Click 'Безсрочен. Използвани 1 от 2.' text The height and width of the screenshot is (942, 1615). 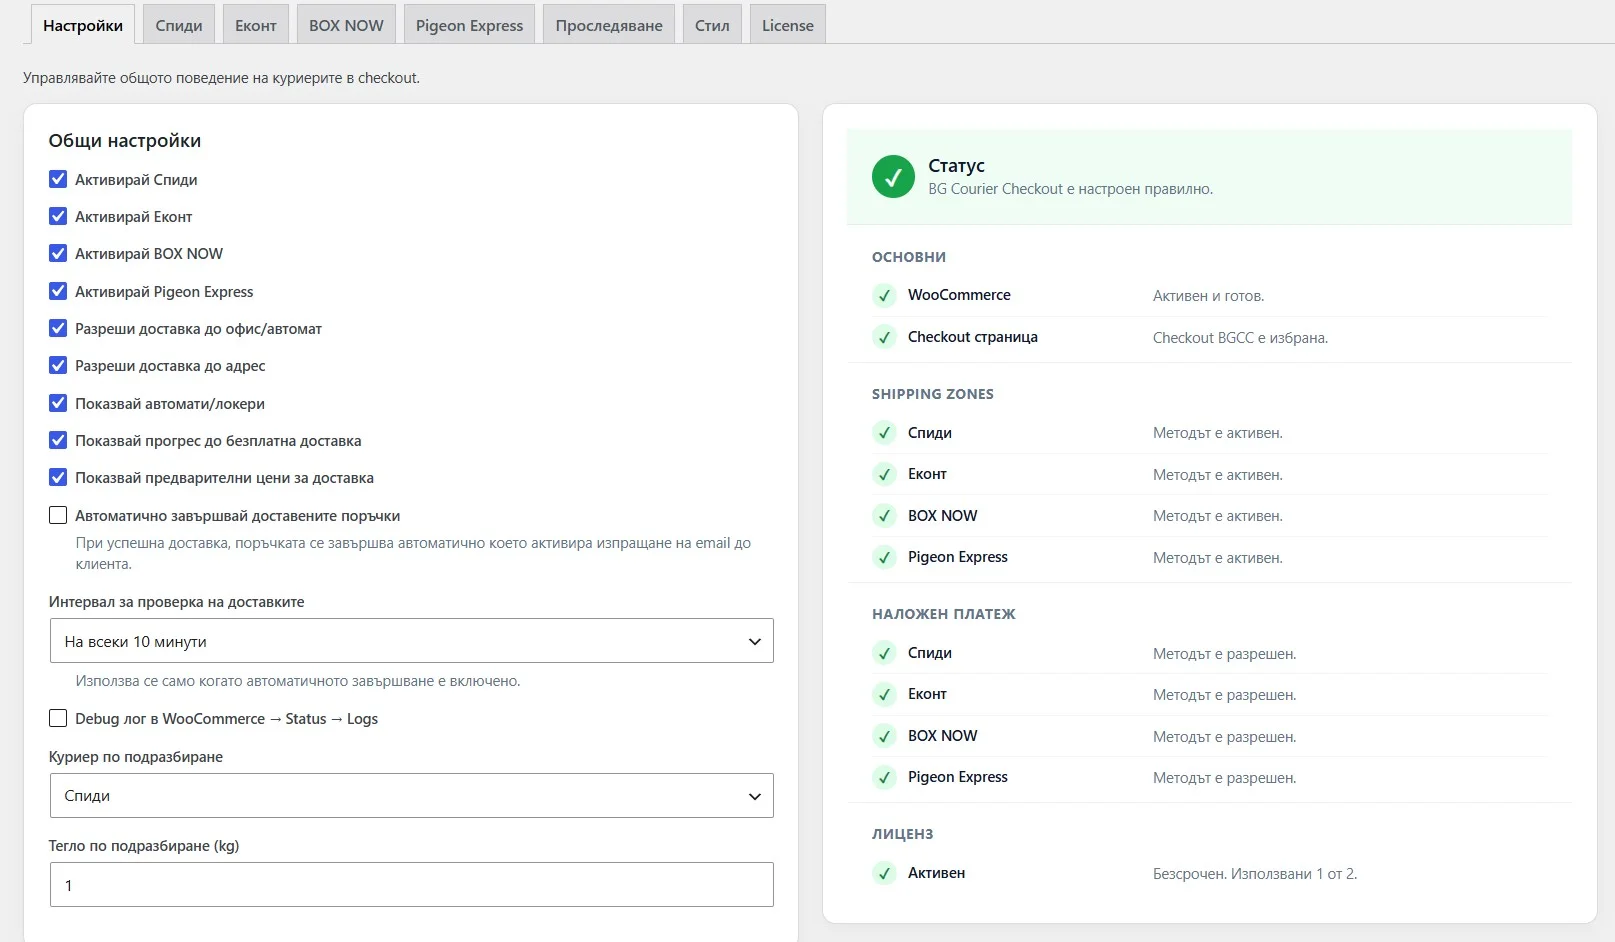[x=1255, y=874]
